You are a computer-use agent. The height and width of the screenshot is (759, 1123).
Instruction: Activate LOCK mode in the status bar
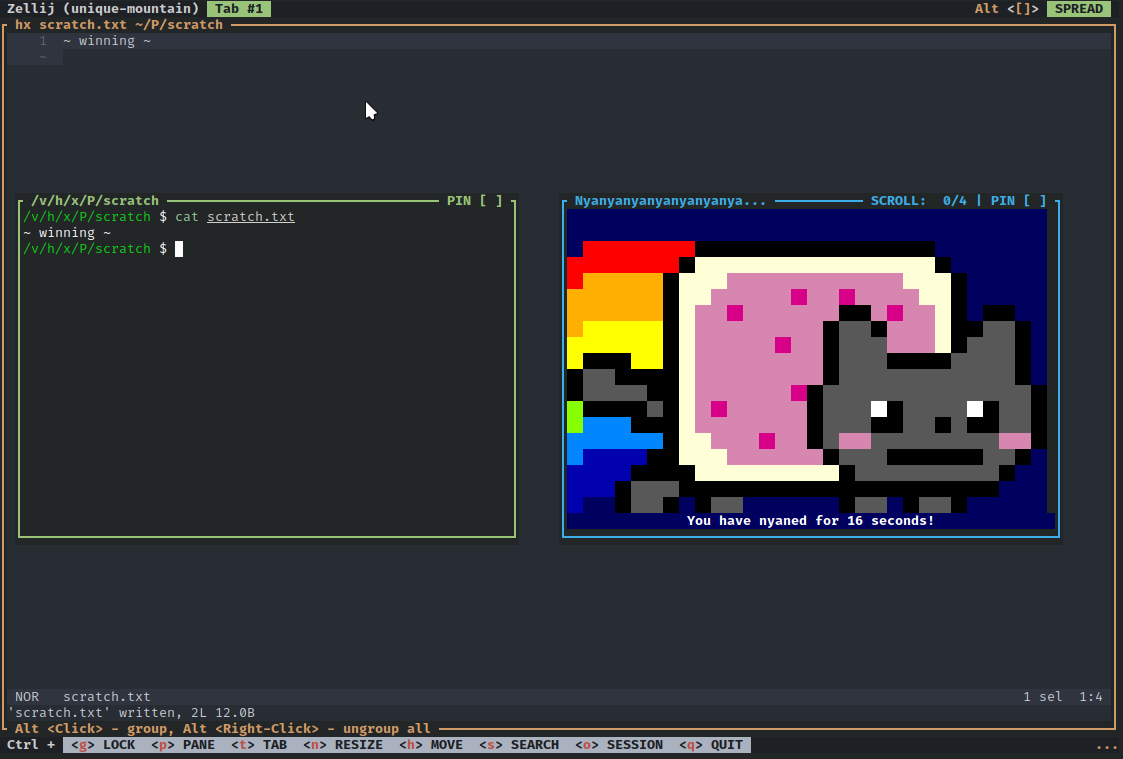pyautogui.click(x=103, y=745)
